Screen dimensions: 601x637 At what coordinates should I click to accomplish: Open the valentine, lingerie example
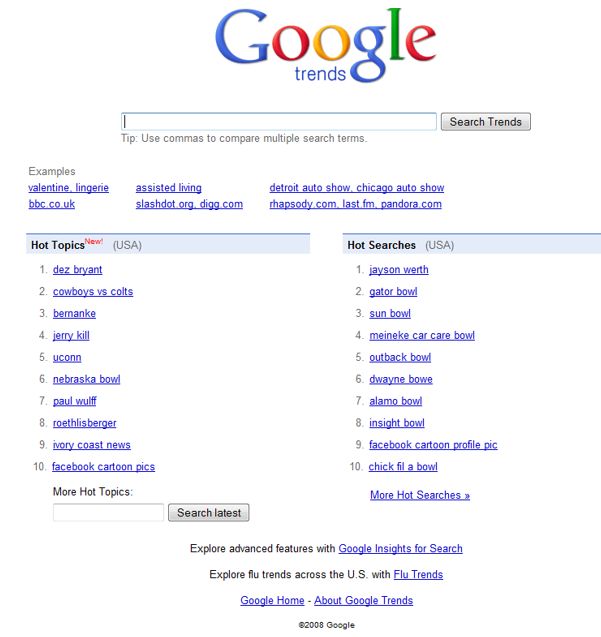click(68, 188)
